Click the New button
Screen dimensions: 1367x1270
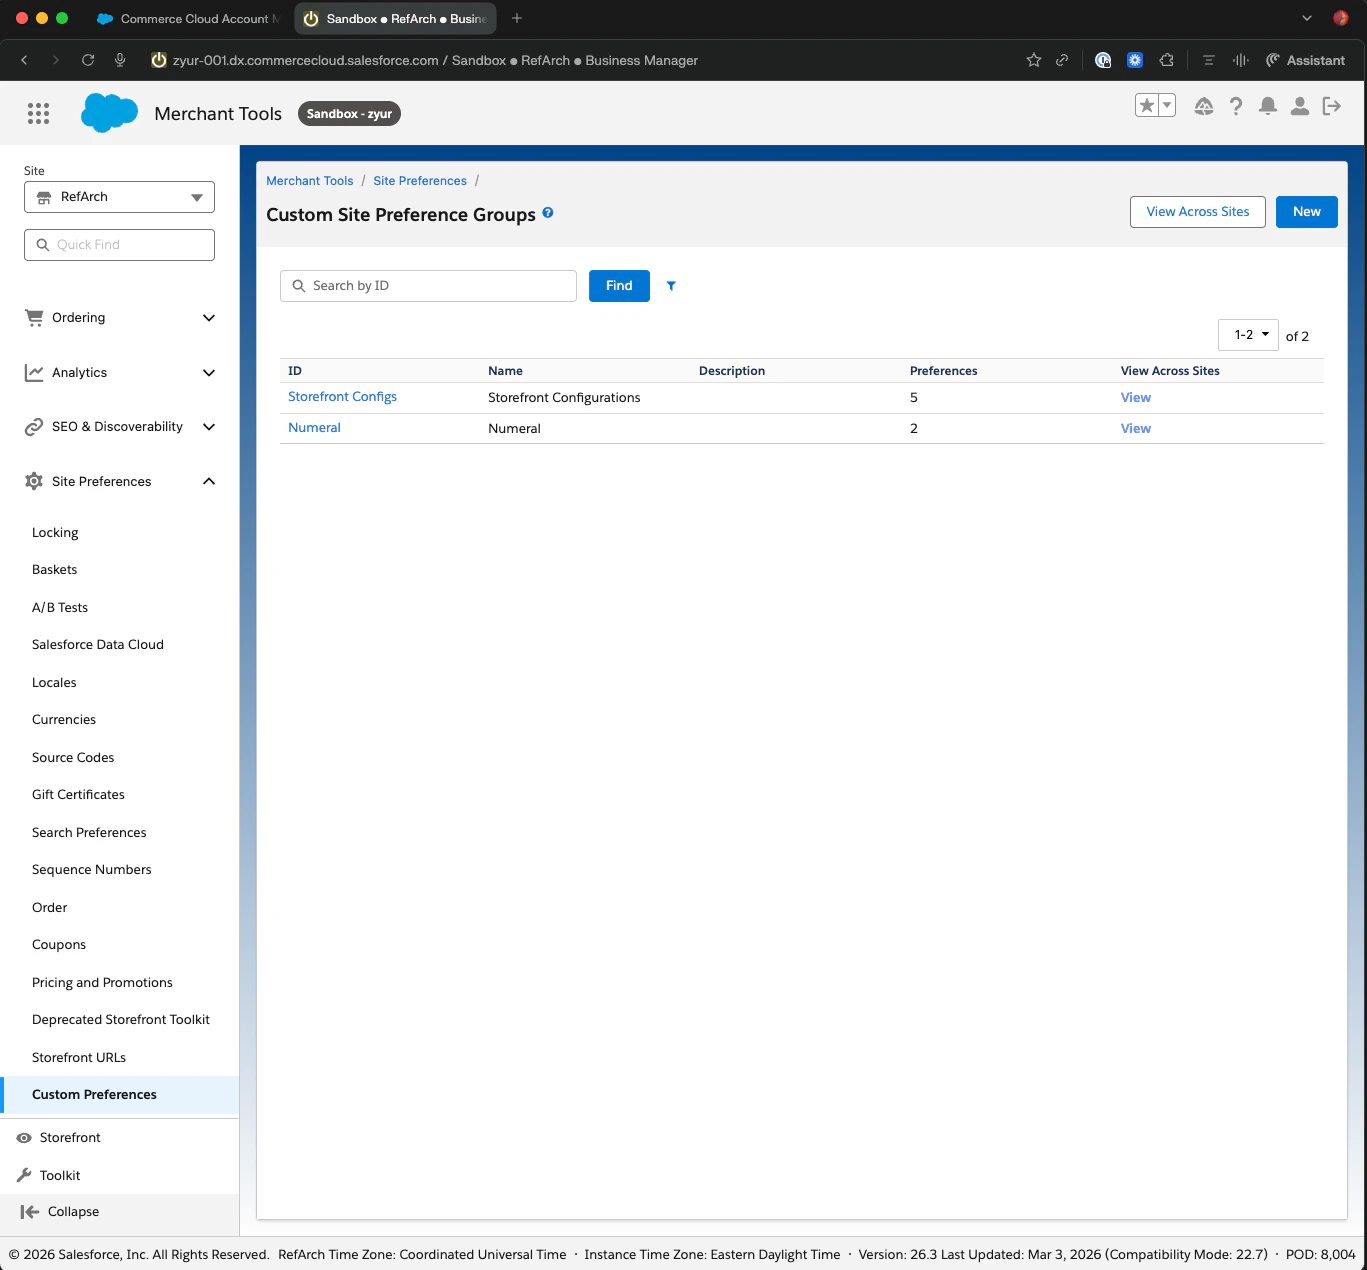point(1306,212)
